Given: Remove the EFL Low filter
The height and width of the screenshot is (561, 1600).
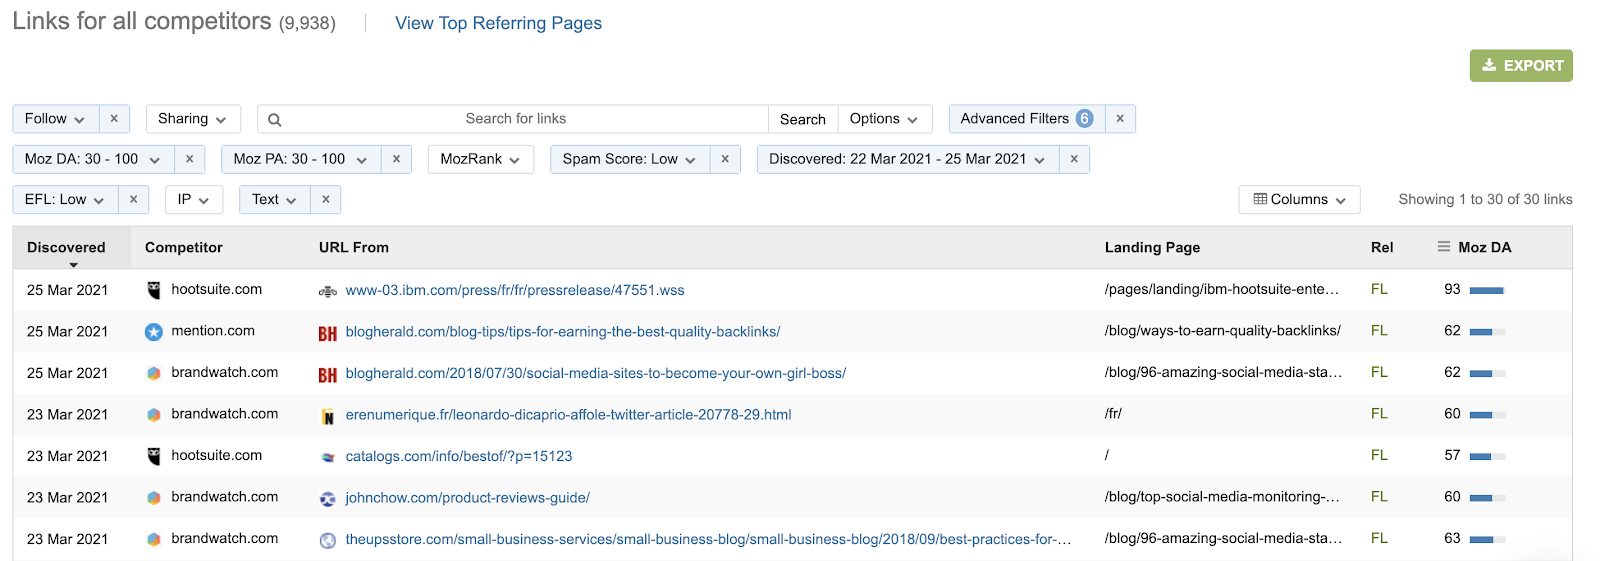Looking at the screenshot, I should (x=133, y=200).
